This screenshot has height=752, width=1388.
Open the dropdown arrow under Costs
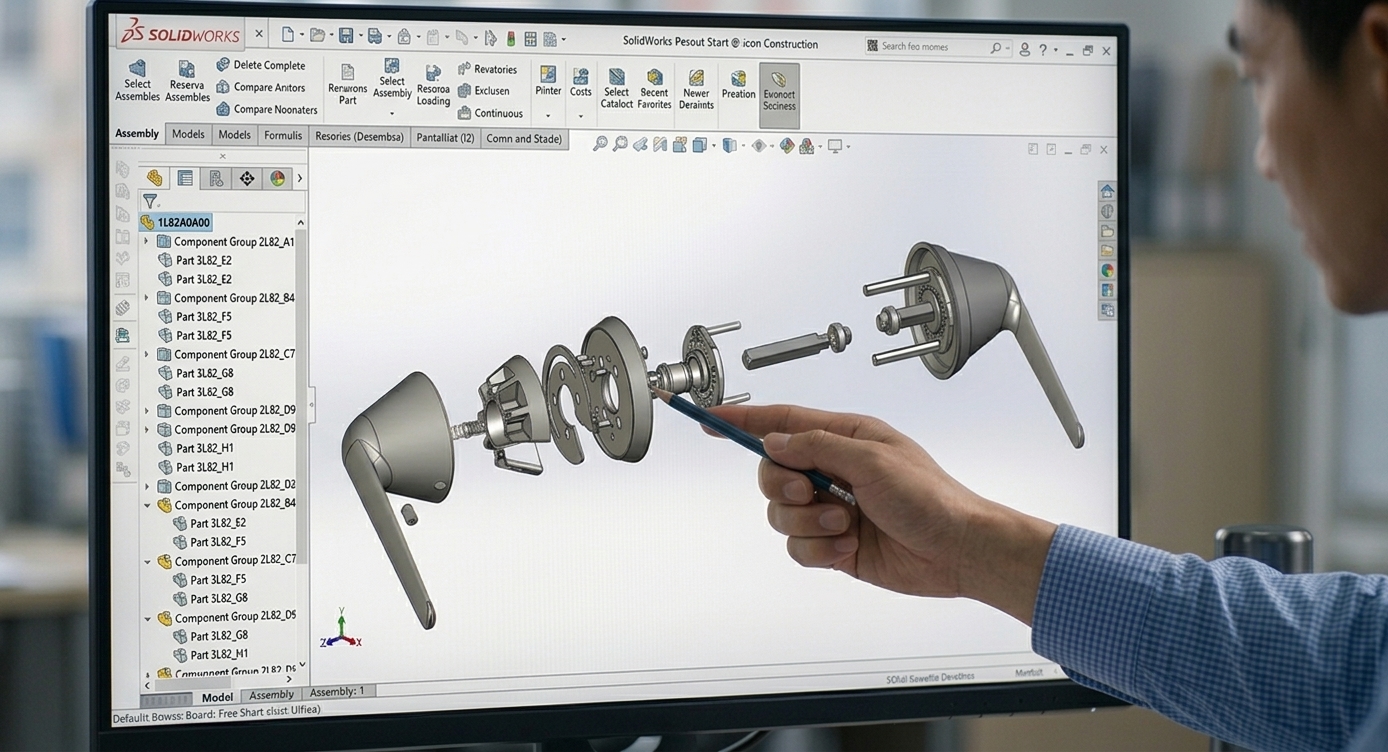pos(580,116)
